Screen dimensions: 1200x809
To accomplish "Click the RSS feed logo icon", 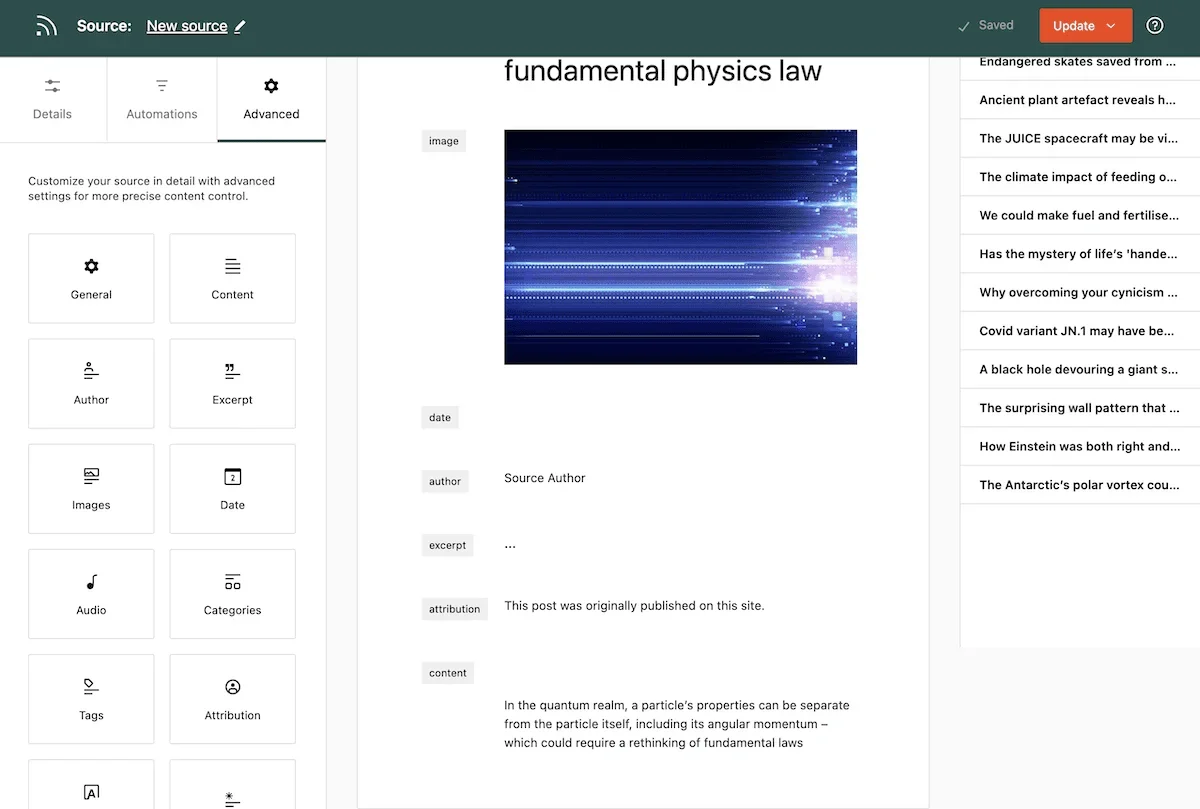I will [x=46, y=26].
